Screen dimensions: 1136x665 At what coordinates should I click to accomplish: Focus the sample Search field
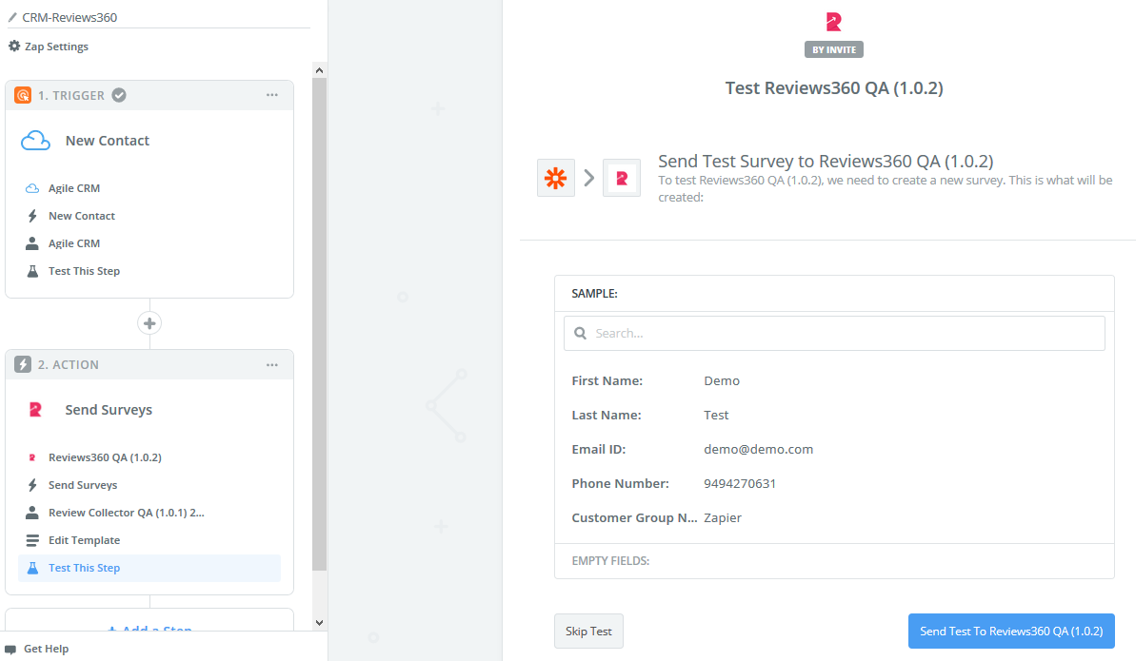point(834,333)
